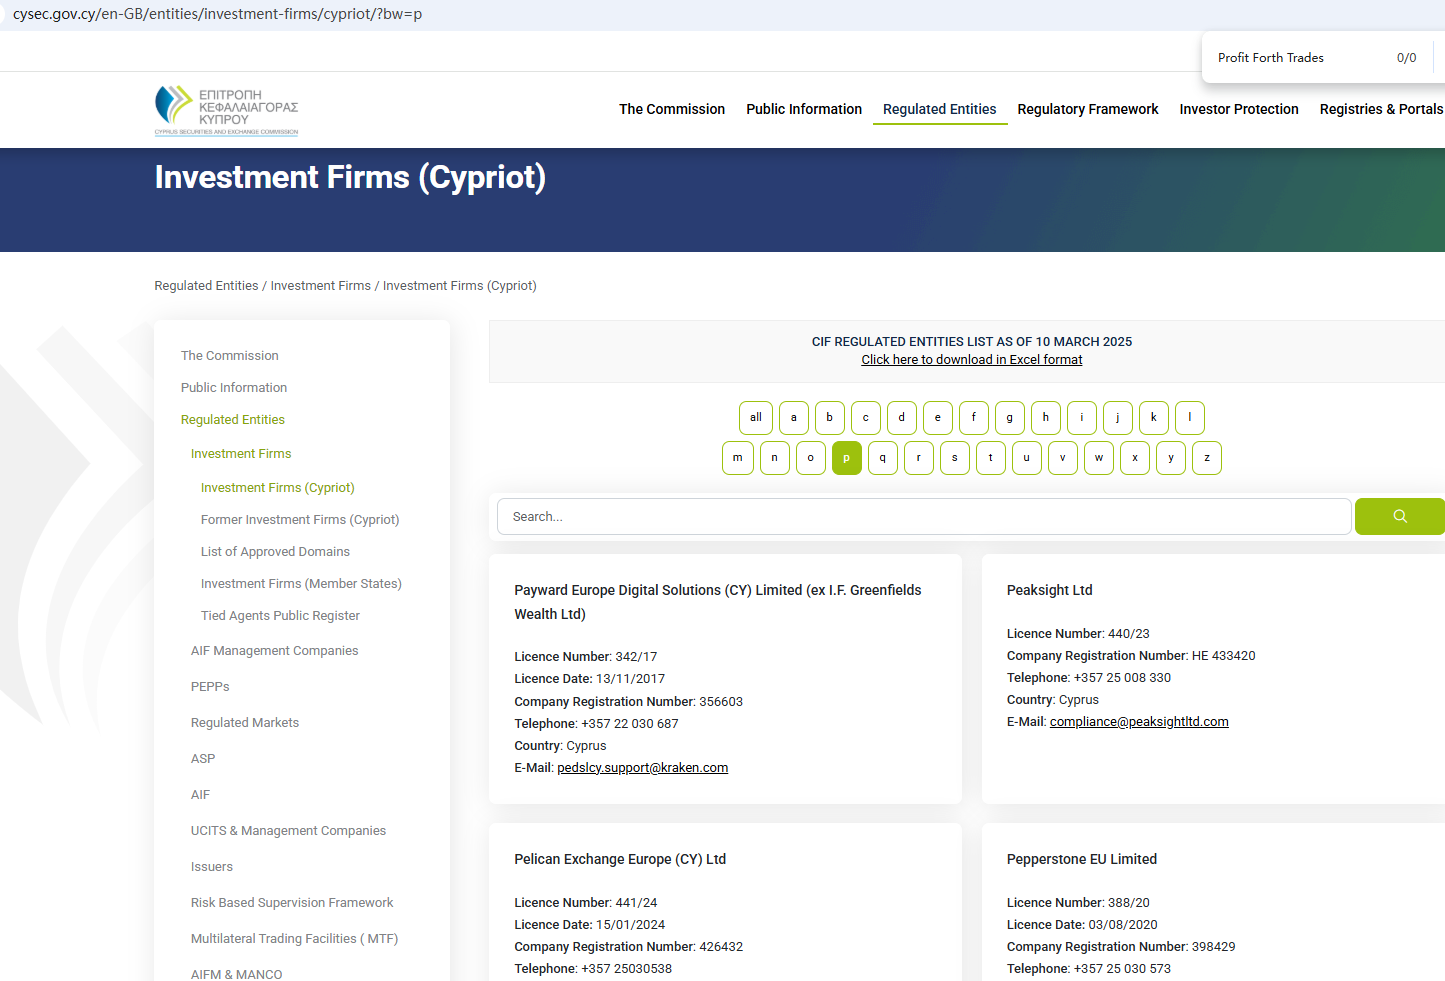Image resolution: width=1445 pixels, height=981 pixels.
Task: Filter firms starting with letter 'm'
Action: point(737,458)
